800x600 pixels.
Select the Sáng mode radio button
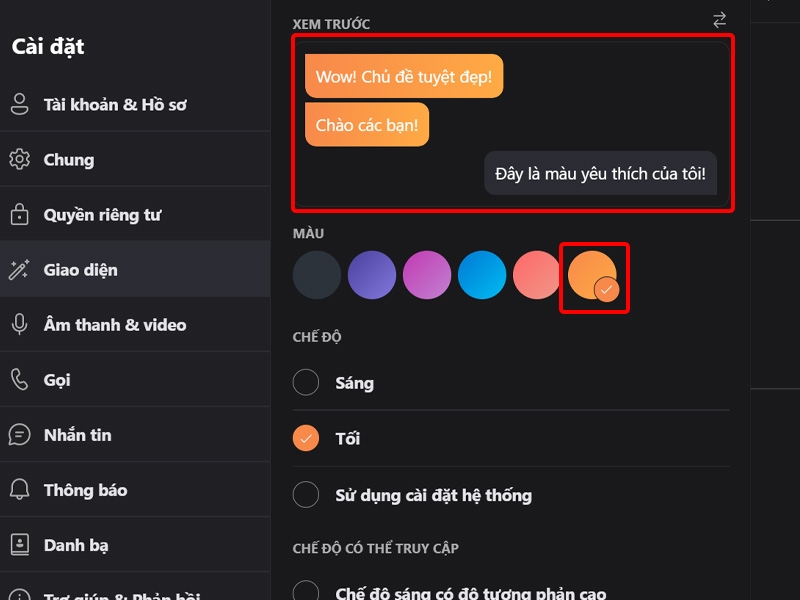click(x=306, y=382)
